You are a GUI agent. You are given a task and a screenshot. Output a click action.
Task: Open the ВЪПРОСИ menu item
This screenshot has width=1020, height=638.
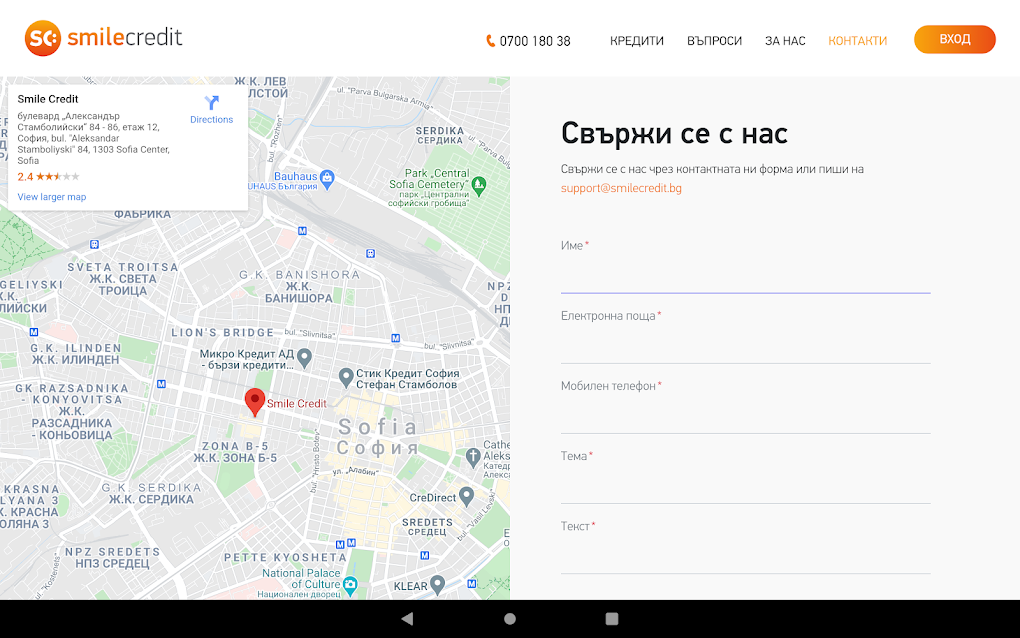714,41
